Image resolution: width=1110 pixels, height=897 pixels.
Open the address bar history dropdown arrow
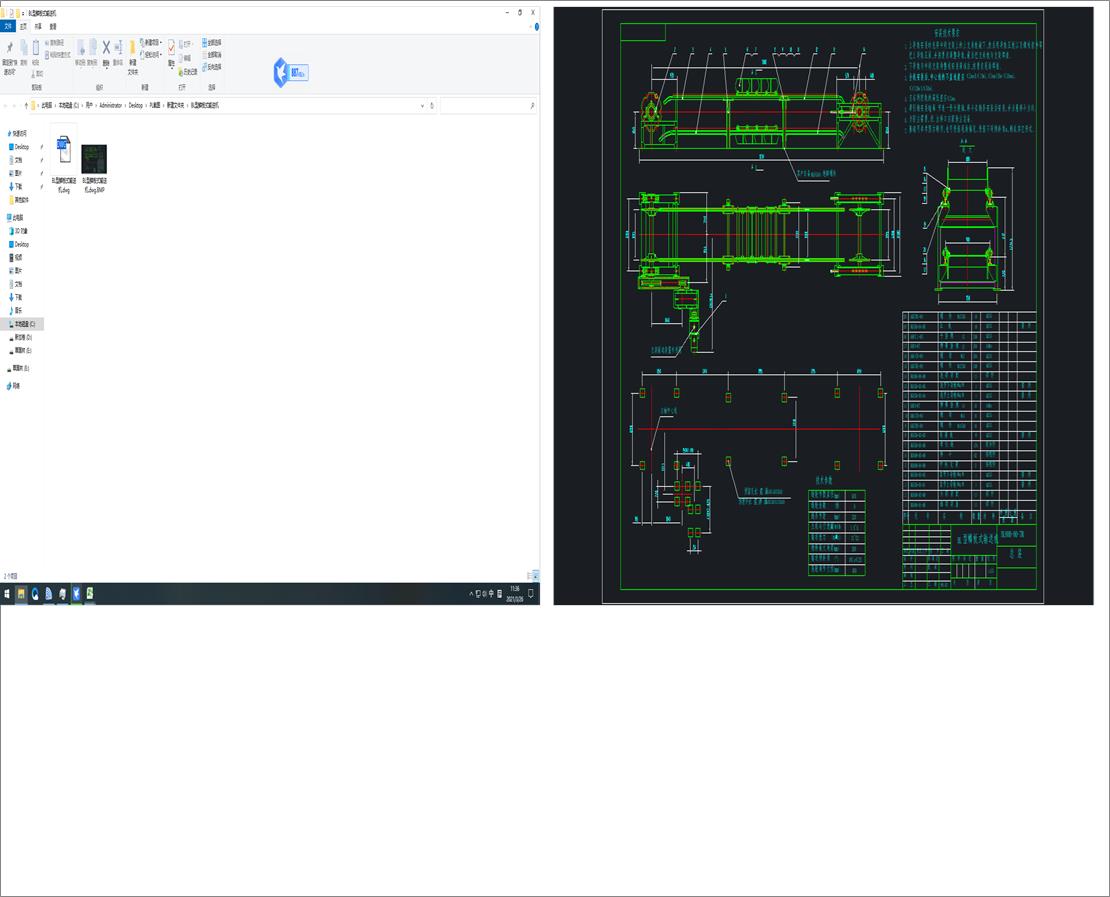pos(423,105)
